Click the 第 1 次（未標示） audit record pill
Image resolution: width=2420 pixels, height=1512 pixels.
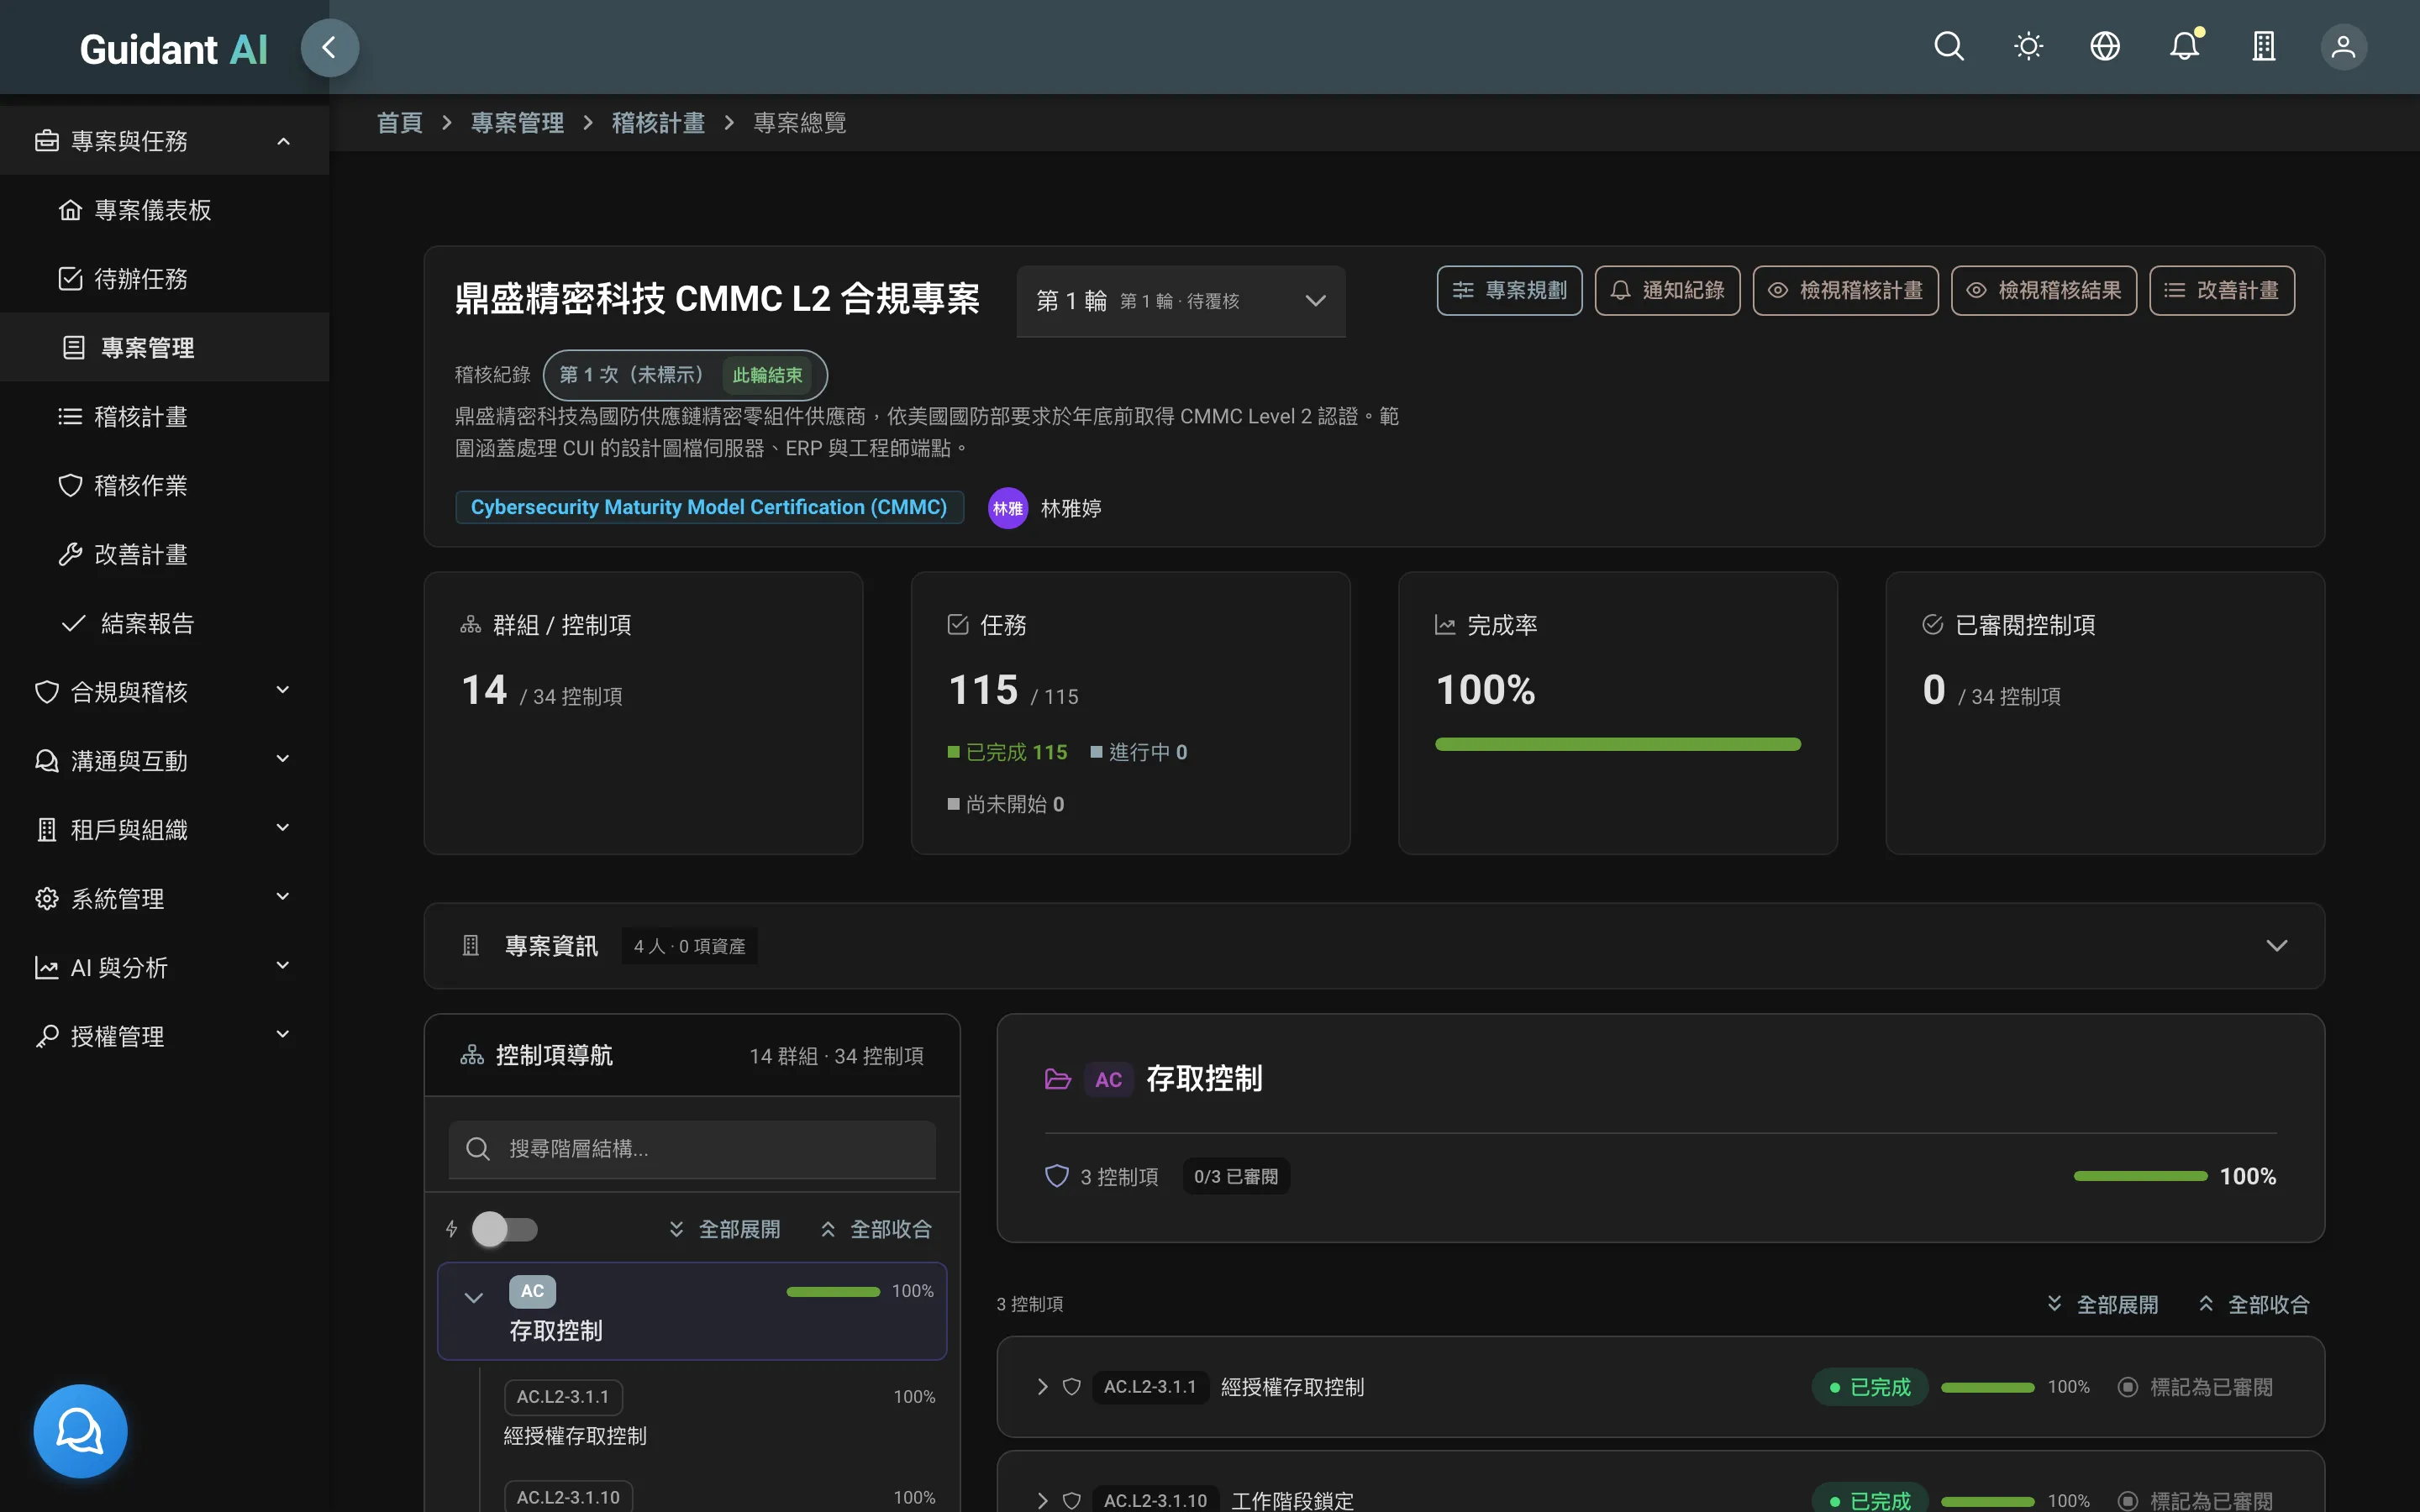tap(684, 375)
